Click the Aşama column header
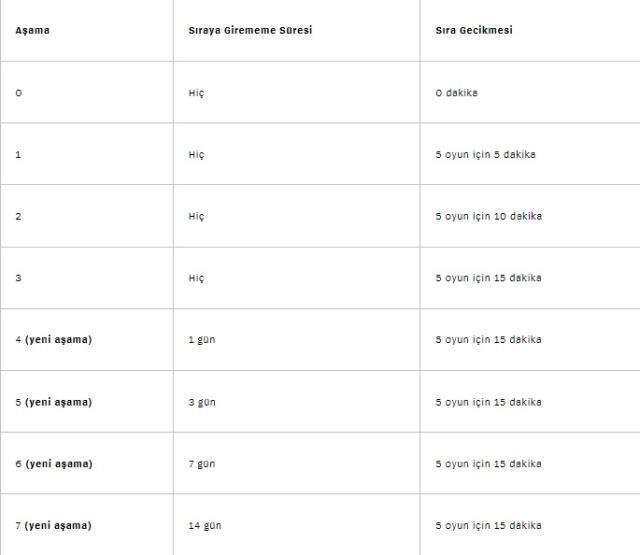Image resolution: width=640 pixels, height=555 pixels. [x=32, y=30]
